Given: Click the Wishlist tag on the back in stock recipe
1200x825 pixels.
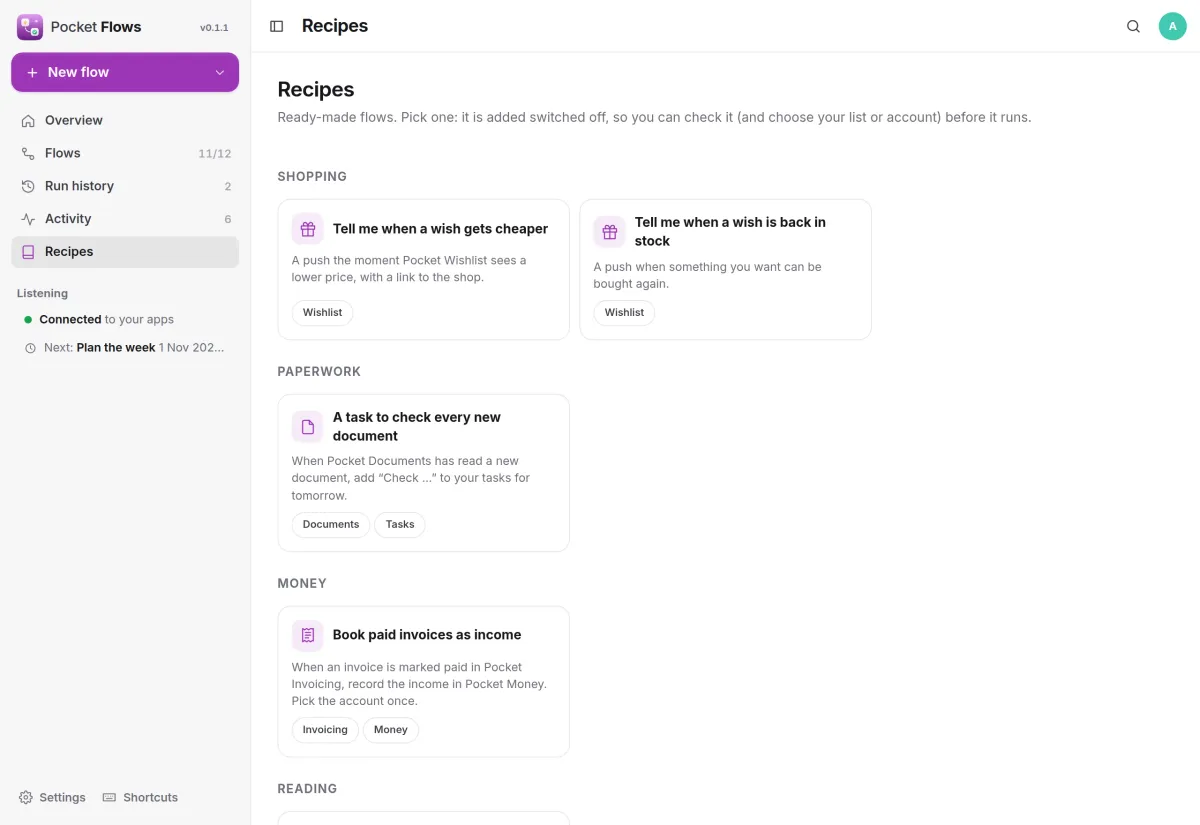Looking at the screenshot, I should click(x=624, y=313).
